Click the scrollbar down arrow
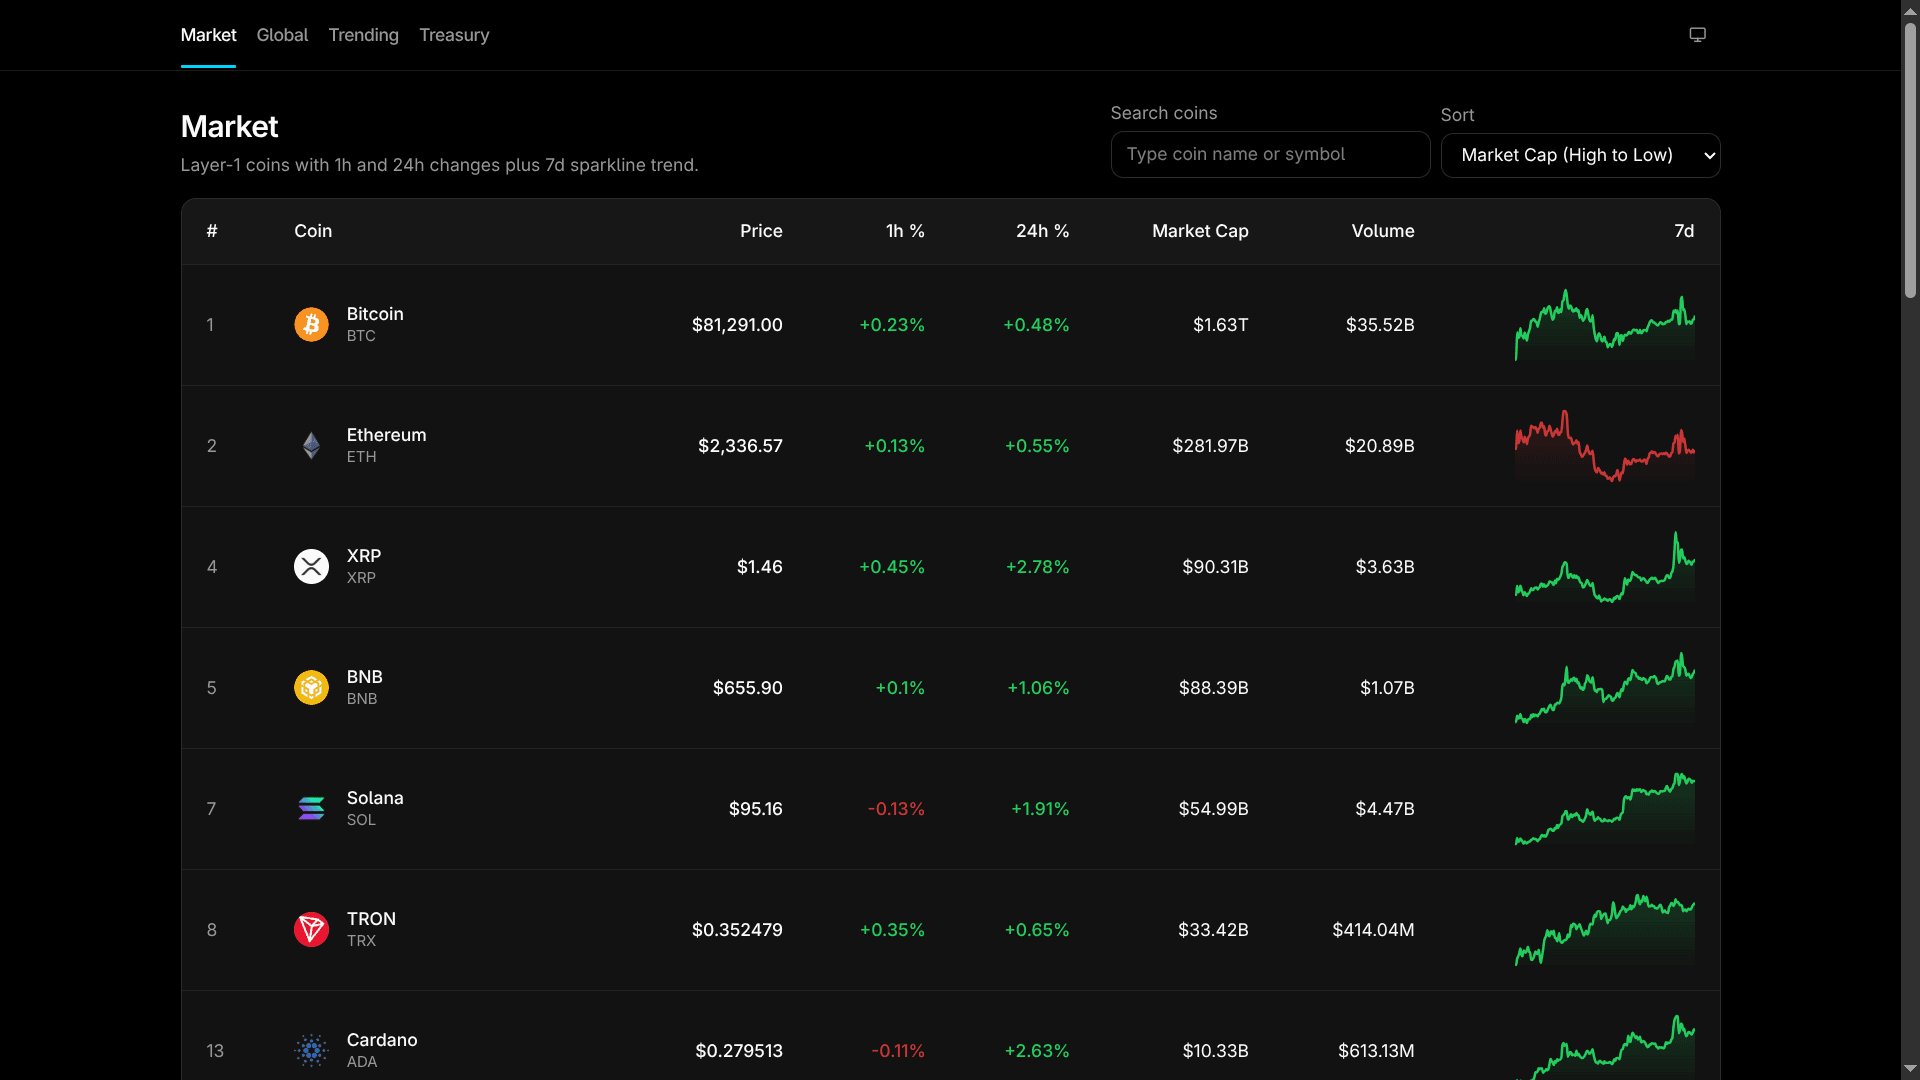The width and height of the screenshot is (1920, 1080). tap(1910, 1070)
